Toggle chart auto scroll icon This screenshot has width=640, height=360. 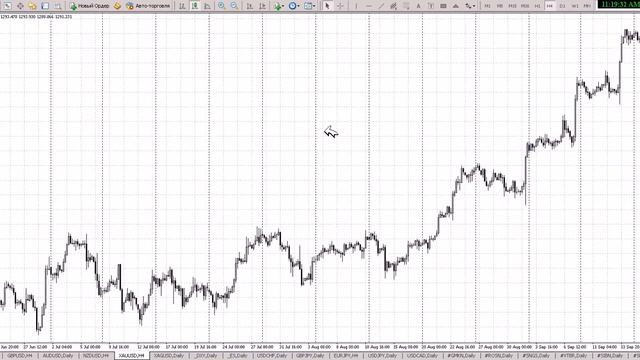point(249,6)
